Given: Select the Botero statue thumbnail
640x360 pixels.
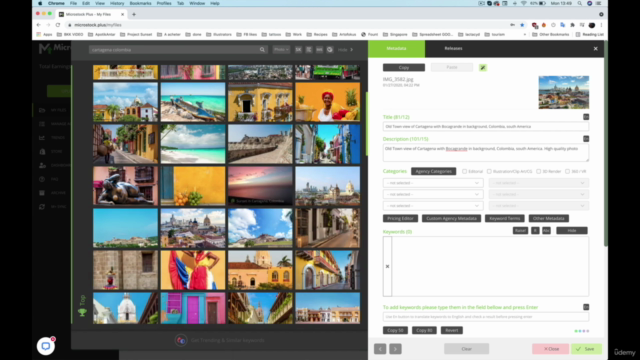Looking at the screenshot, I should point(125,186).
